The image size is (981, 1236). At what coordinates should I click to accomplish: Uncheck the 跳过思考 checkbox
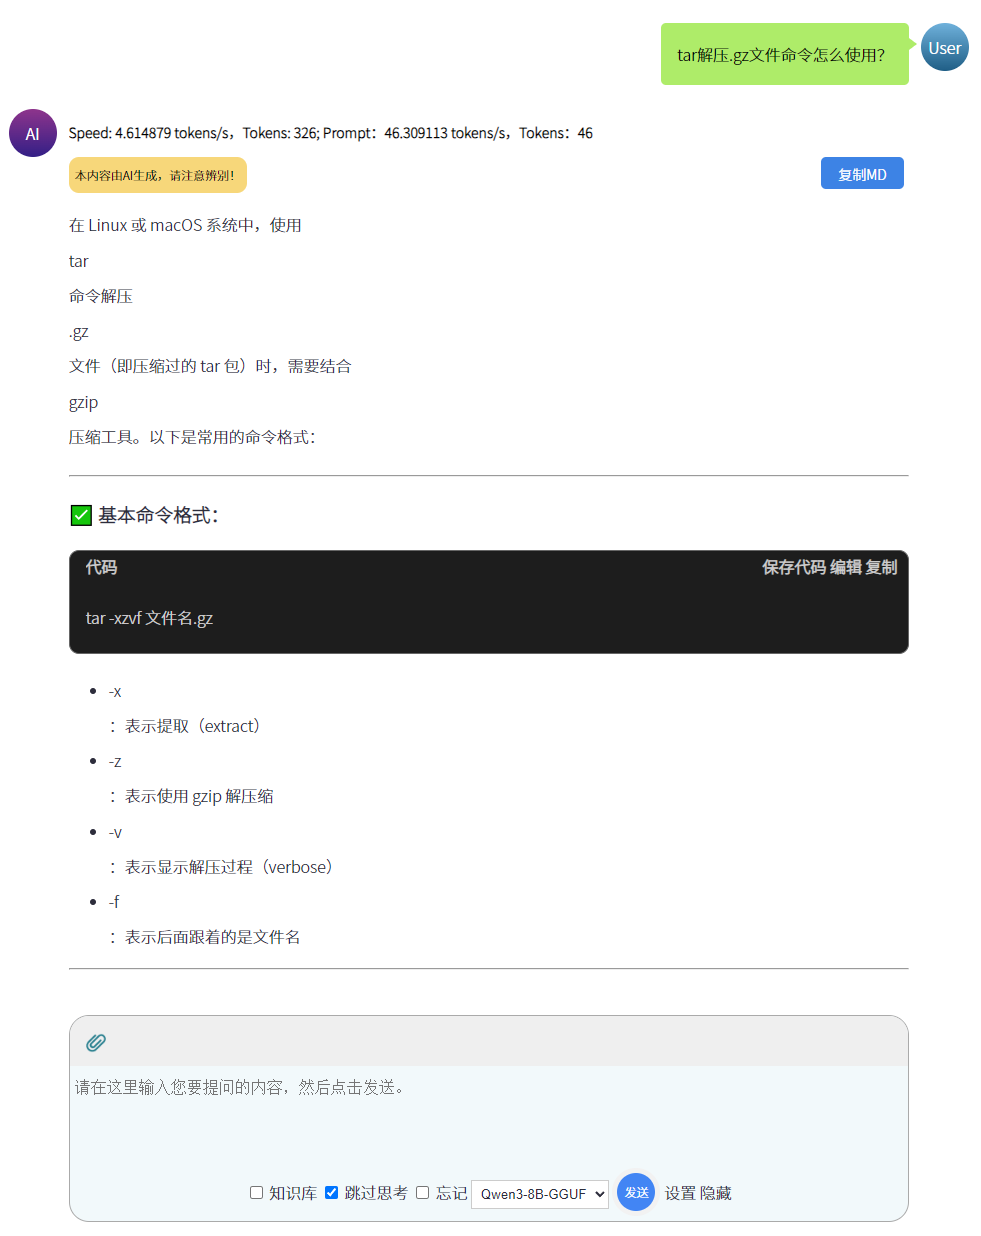click(331, 1192)
